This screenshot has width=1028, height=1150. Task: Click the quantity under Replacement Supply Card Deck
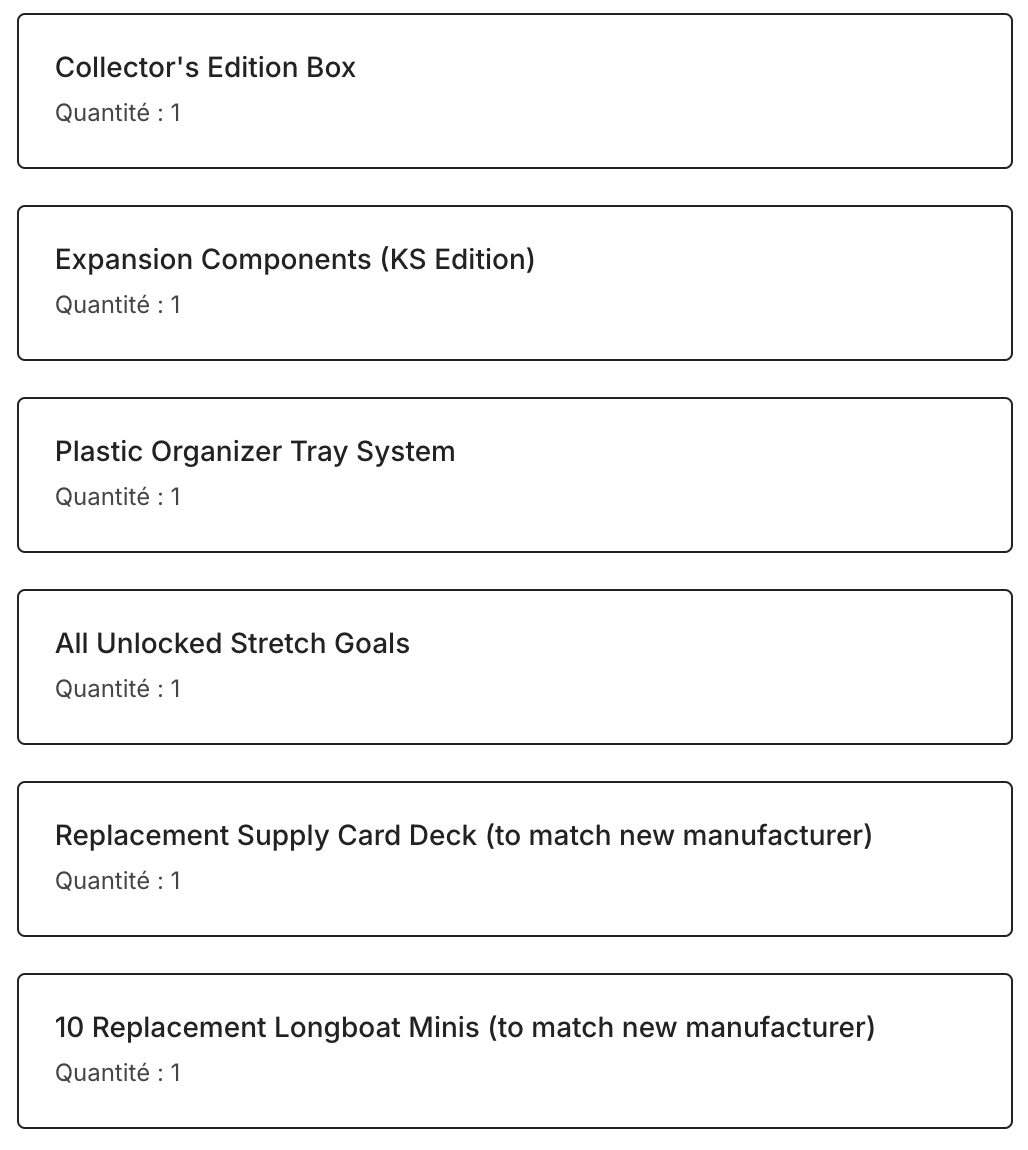click(118, 881)
